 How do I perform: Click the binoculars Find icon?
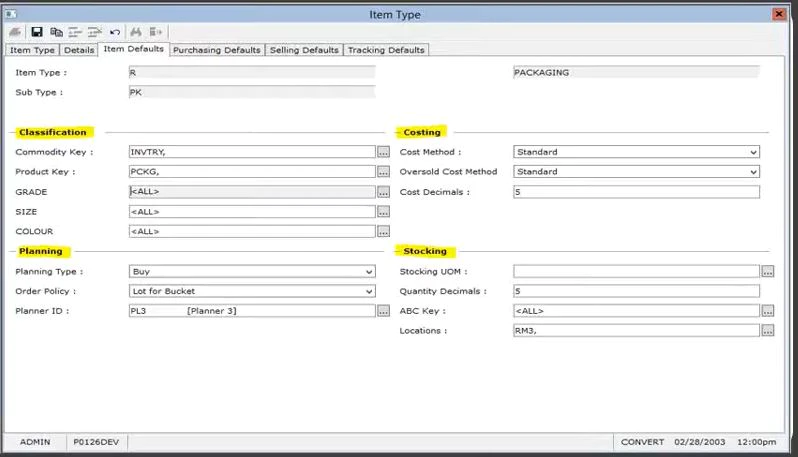[135, 32]
